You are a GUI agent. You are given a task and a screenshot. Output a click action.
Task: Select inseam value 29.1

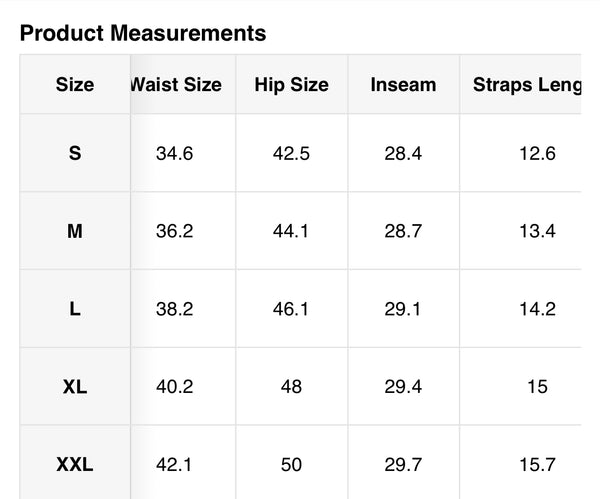(403, 309)
